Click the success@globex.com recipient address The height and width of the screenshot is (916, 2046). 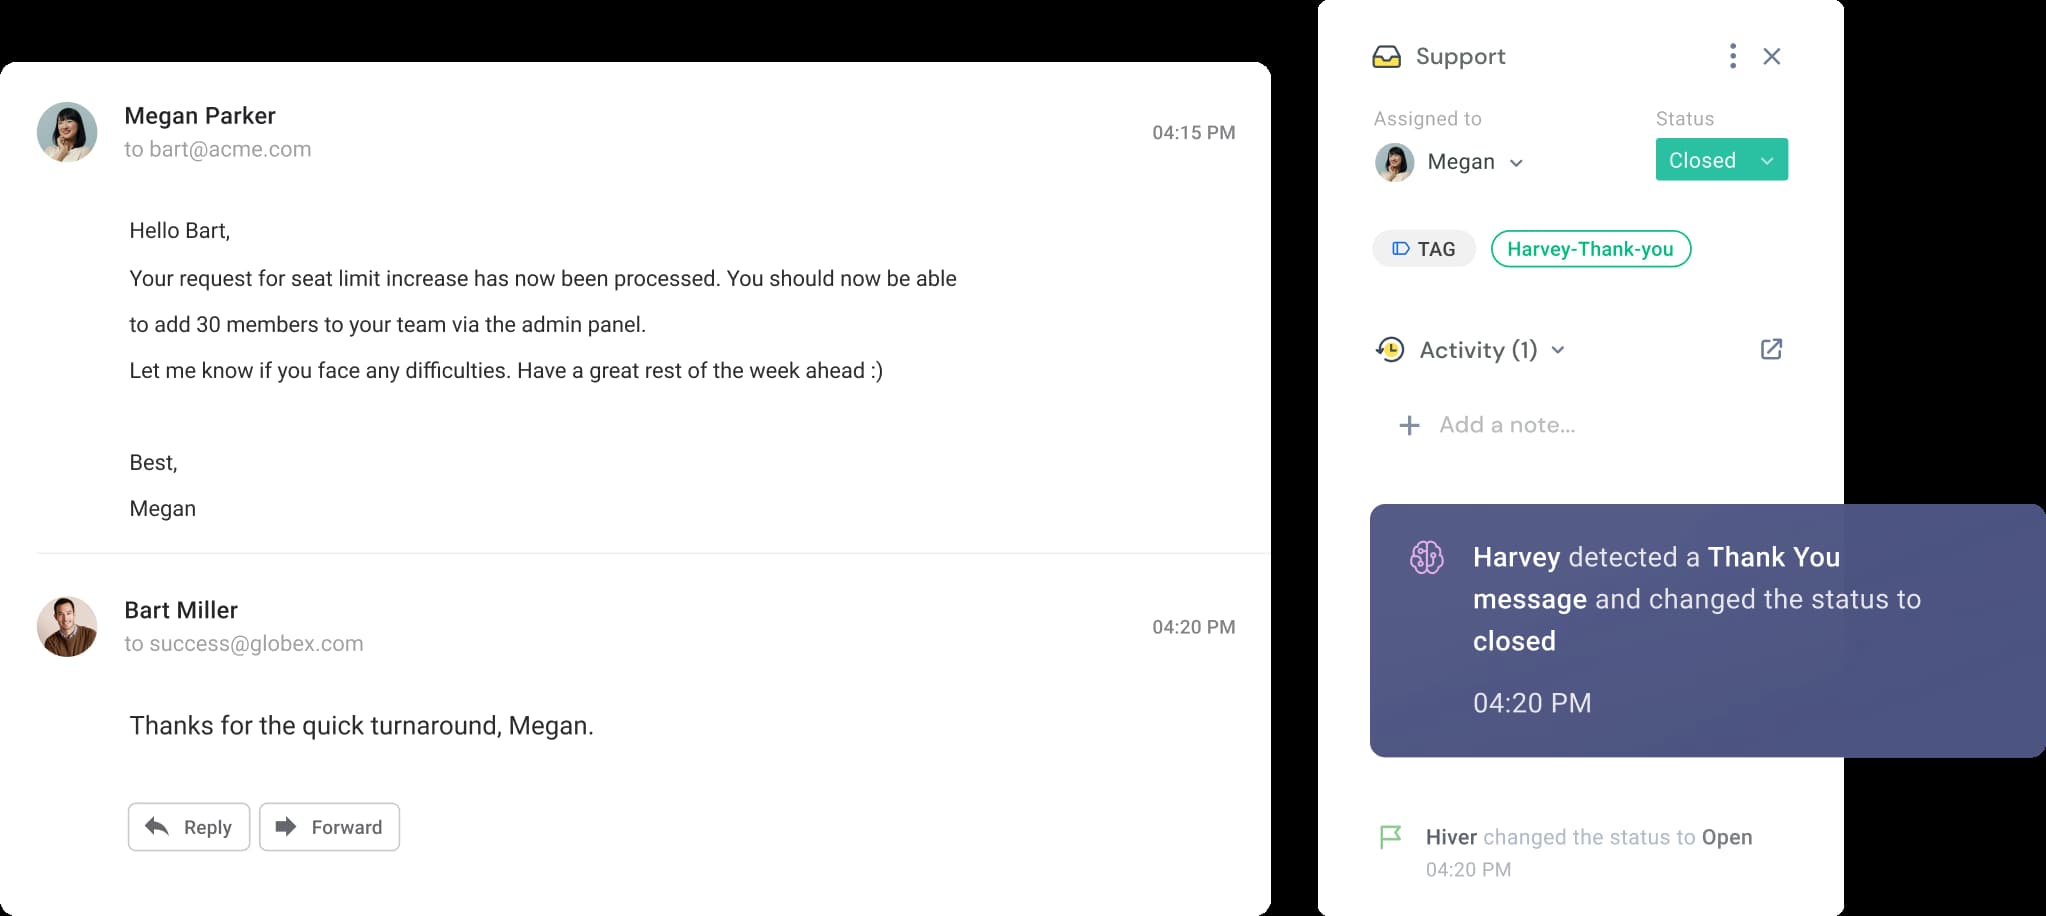tap(256, 644)
